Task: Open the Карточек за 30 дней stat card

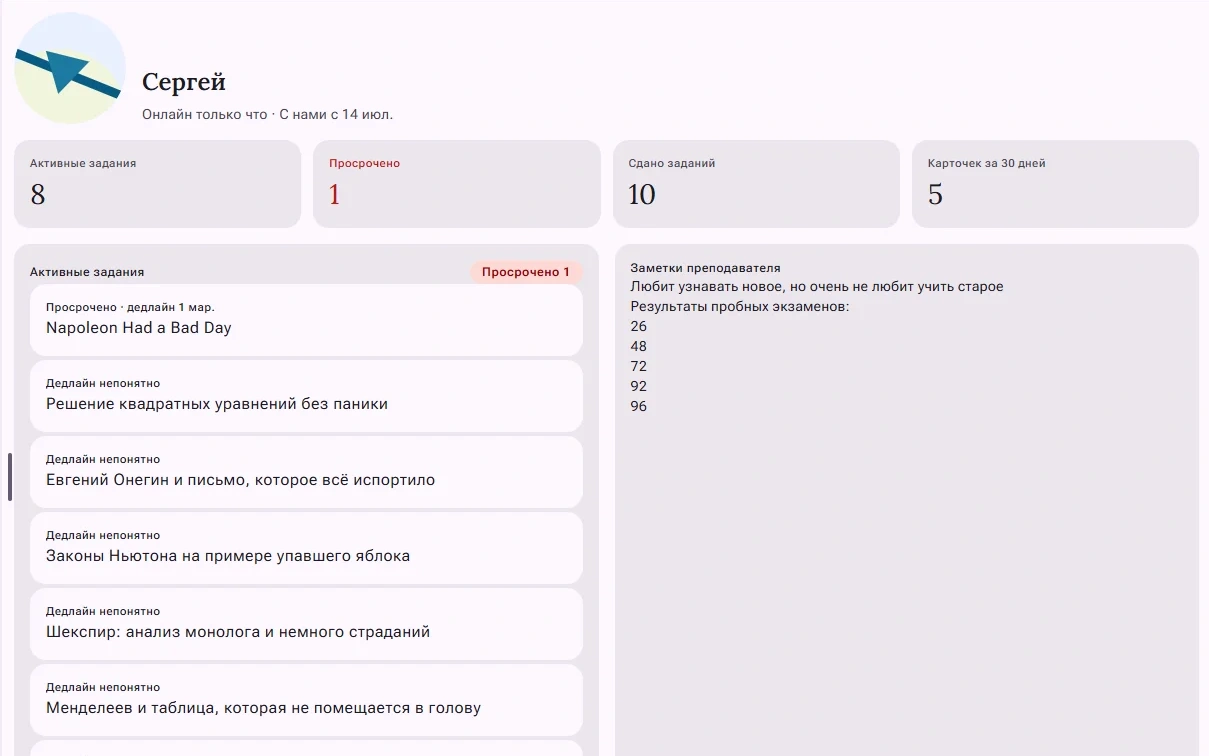Action: 1055,184
